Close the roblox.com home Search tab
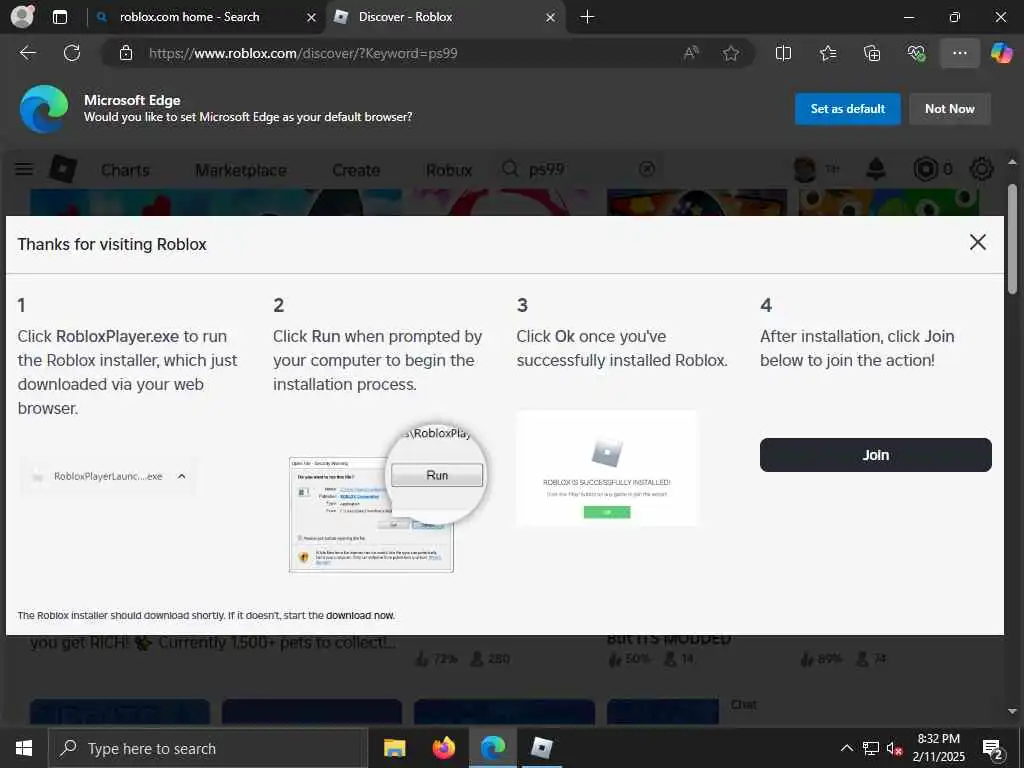The height and width of the screenshot is (768, 1024). pos(312,18)
